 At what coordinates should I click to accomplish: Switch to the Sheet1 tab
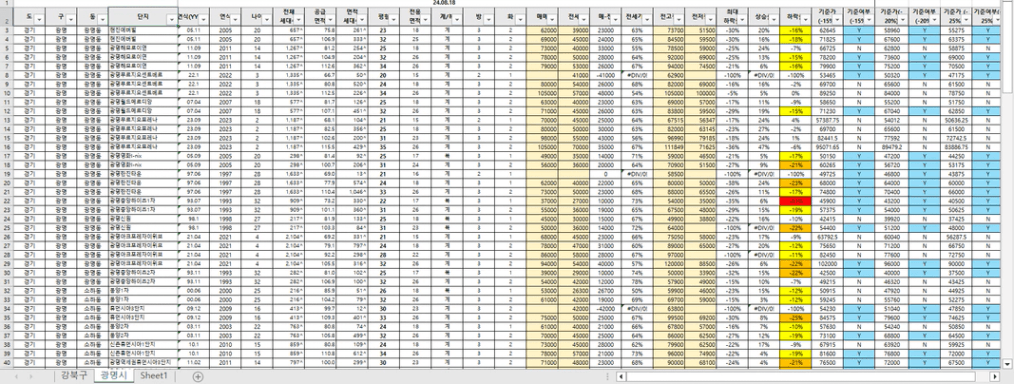click(x=154, y=376)
